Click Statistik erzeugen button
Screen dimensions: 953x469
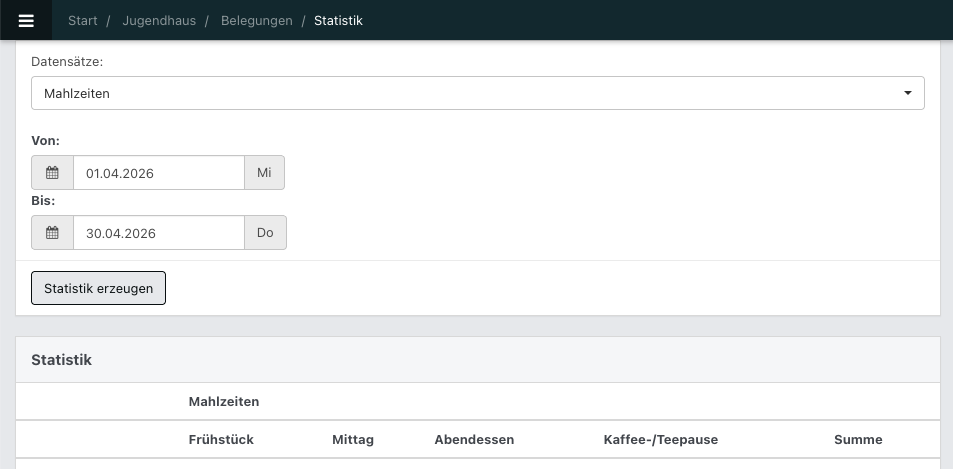[98, 288]
